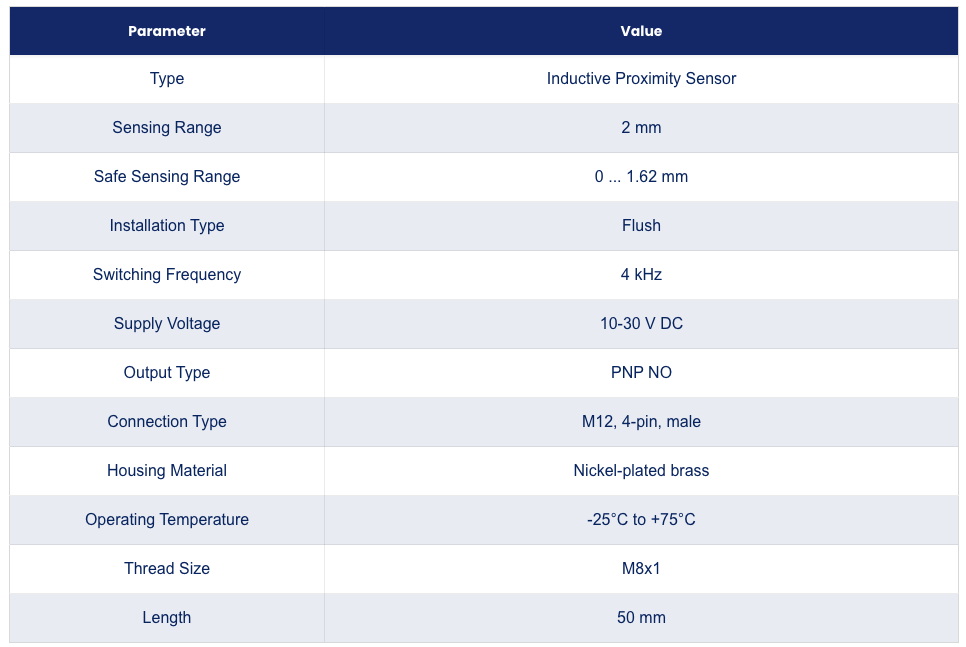Click the Flush installation value

click(641, 226)
